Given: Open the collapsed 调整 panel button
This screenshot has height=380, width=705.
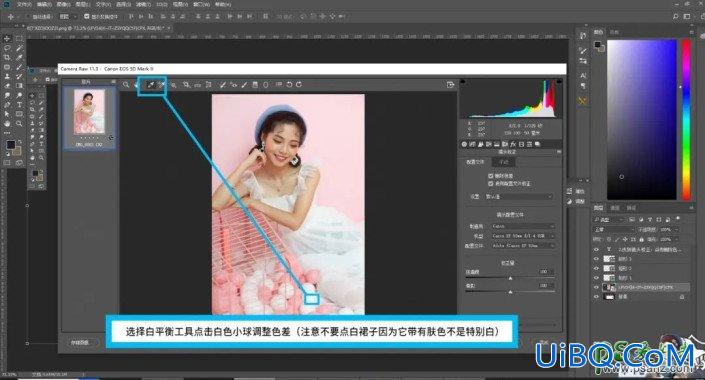Looking at the screenshot, I should 576,201.
